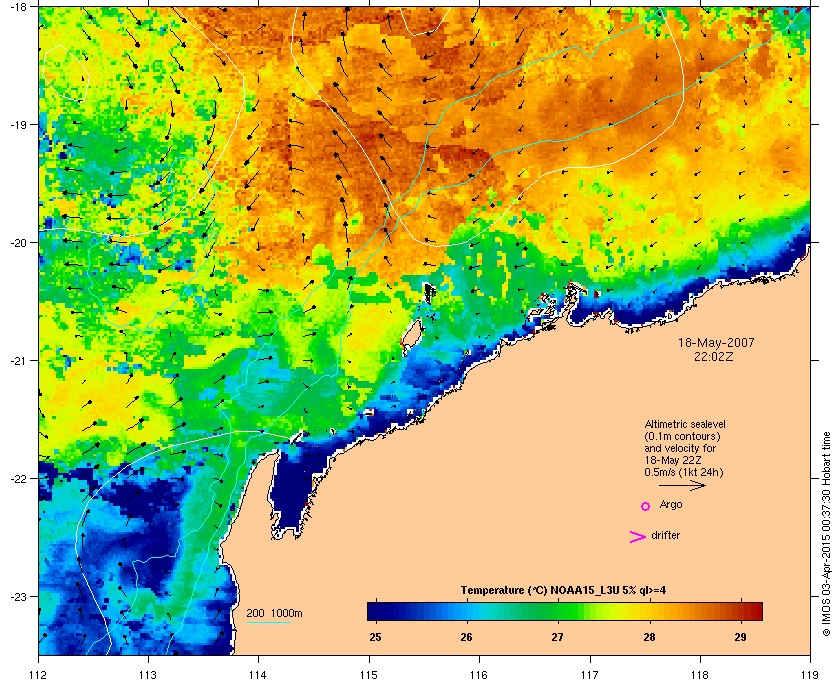Pick the dark red 29 degree end of colorbar

pos(754,611)
